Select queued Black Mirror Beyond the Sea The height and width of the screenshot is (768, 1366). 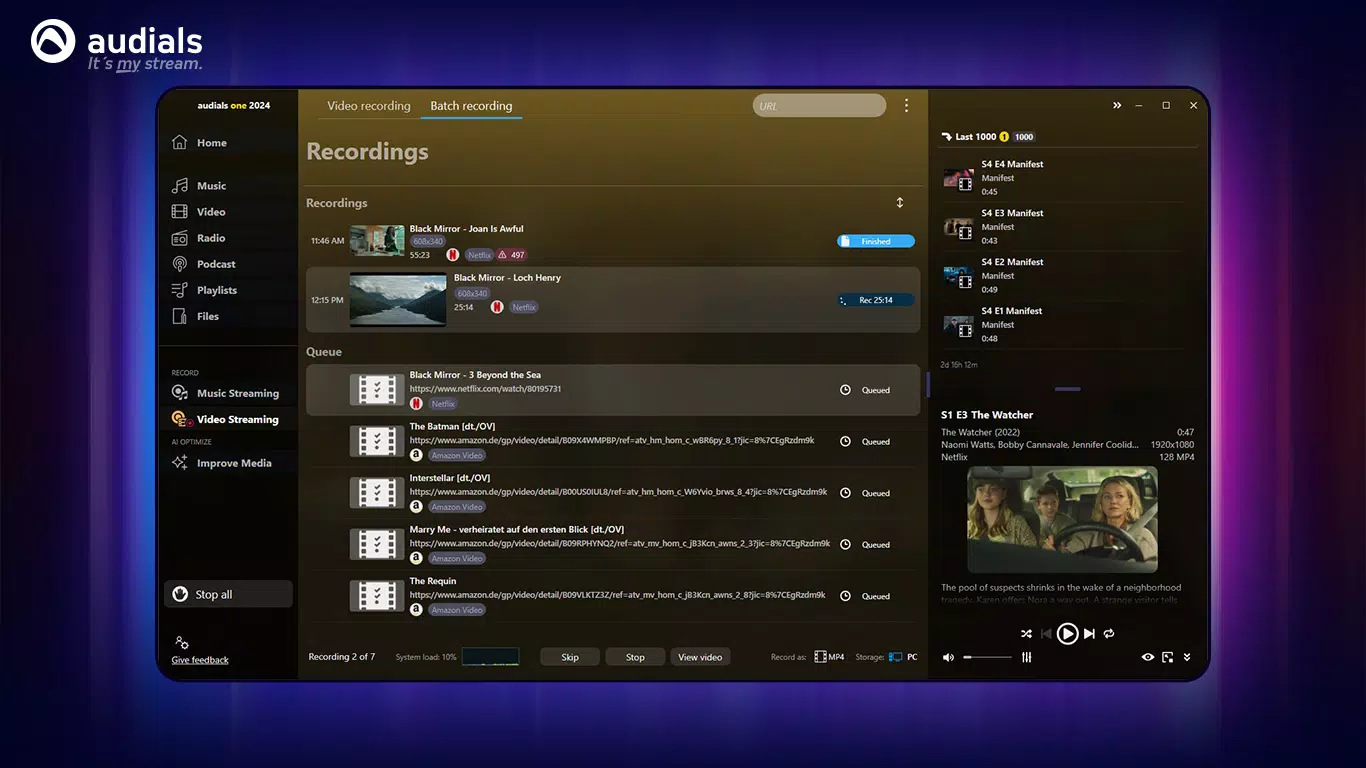[612, 390]
